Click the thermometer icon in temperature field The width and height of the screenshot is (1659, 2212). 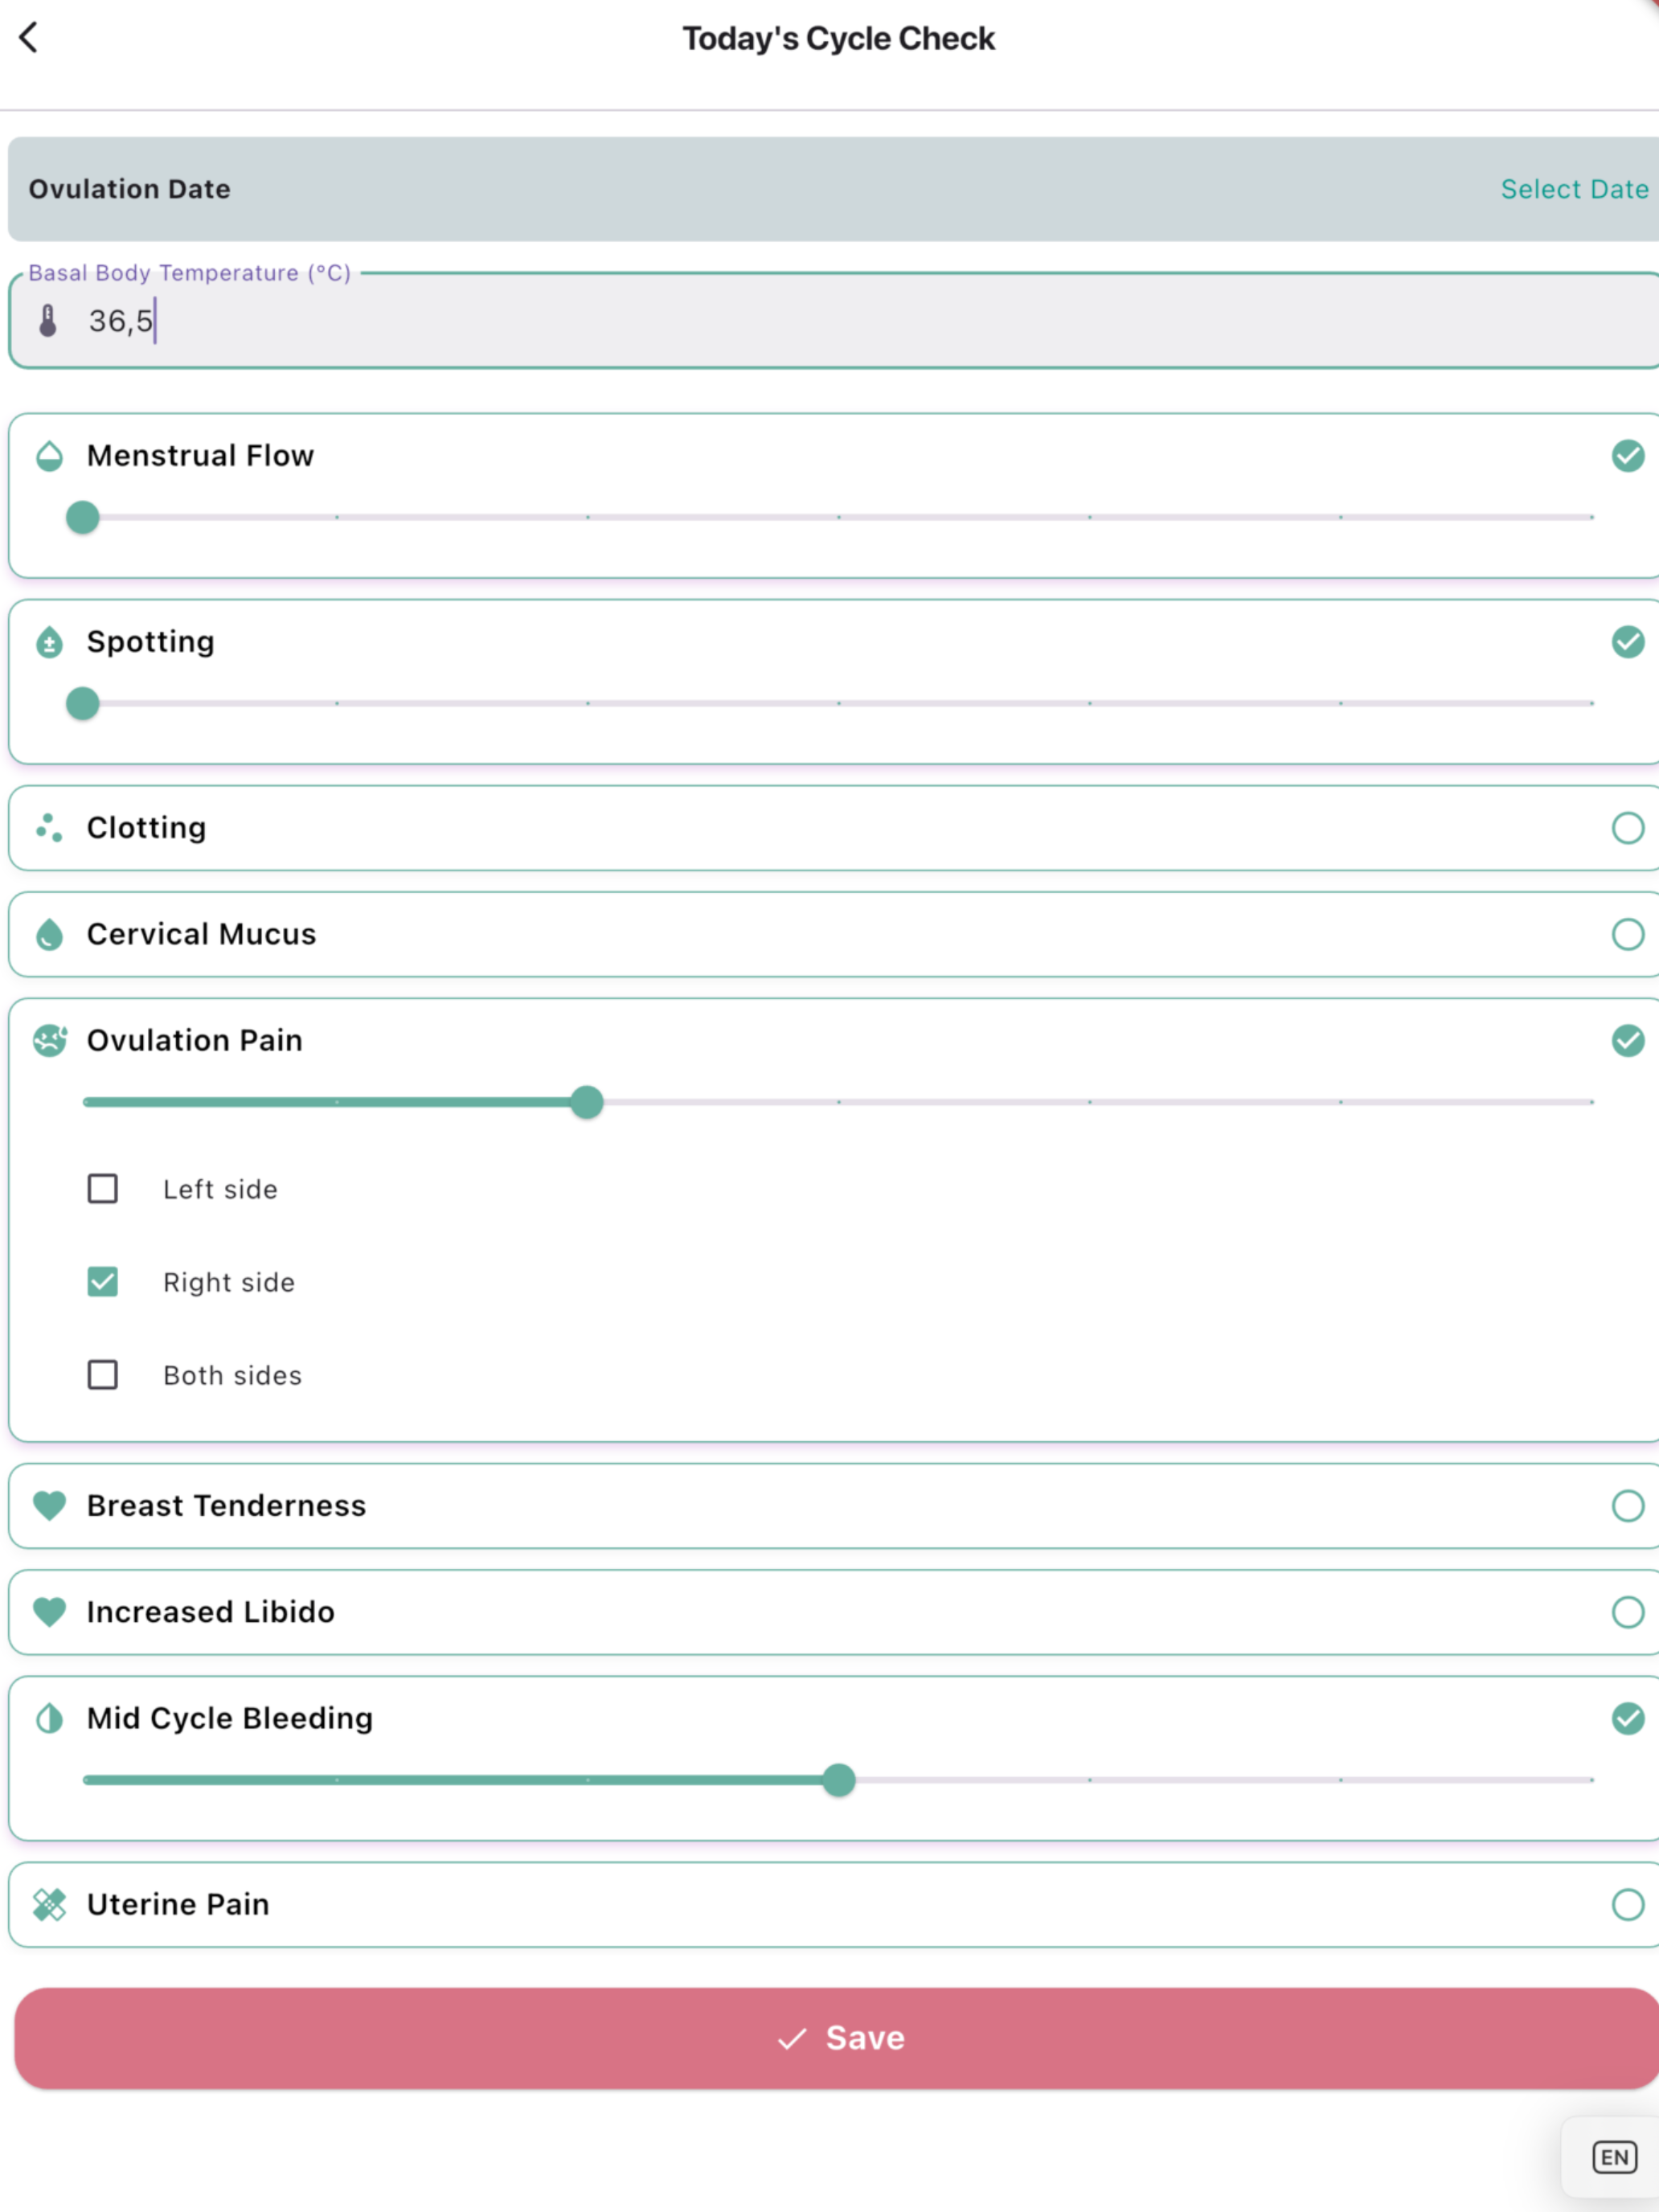point(48,321)
